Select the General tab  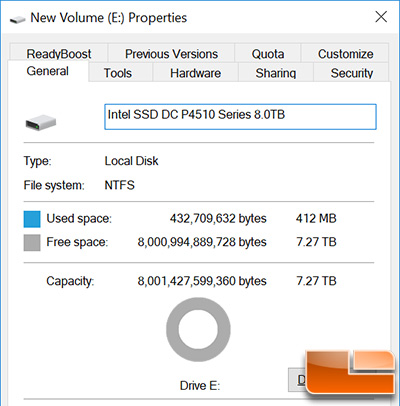[x=48, y=71]
